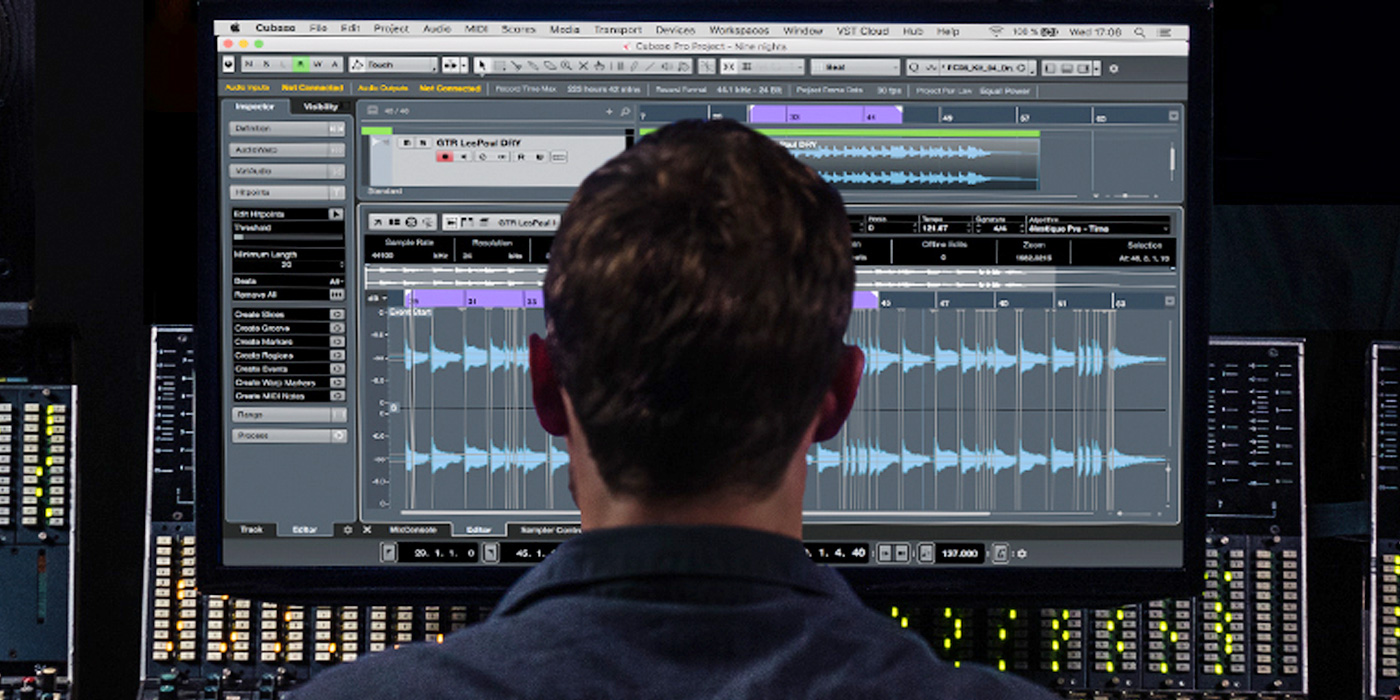Adjust the hitpoint Threshold slider
Screen dimensions: 1400x700
288,237
